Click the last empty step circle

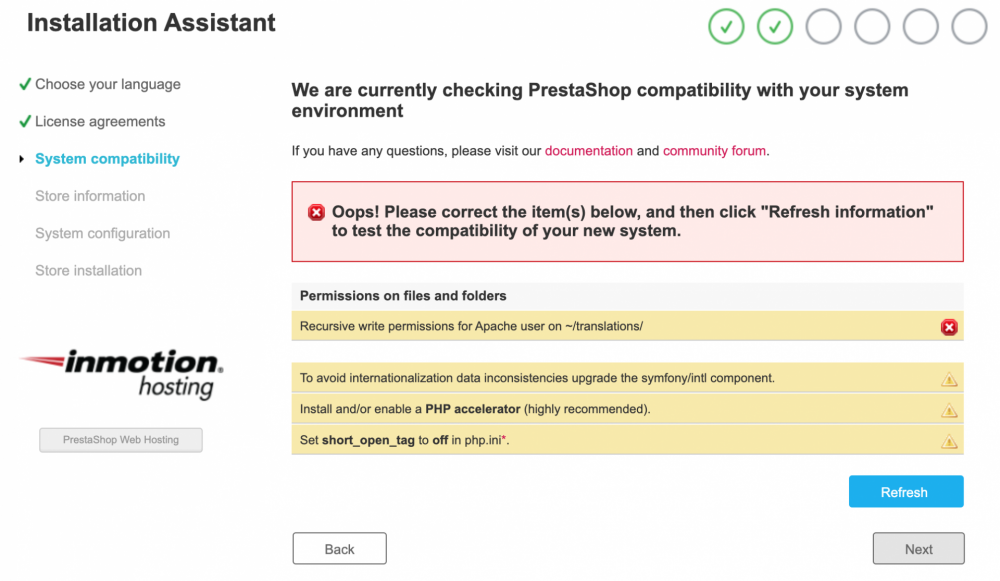(x=969, y=27)
